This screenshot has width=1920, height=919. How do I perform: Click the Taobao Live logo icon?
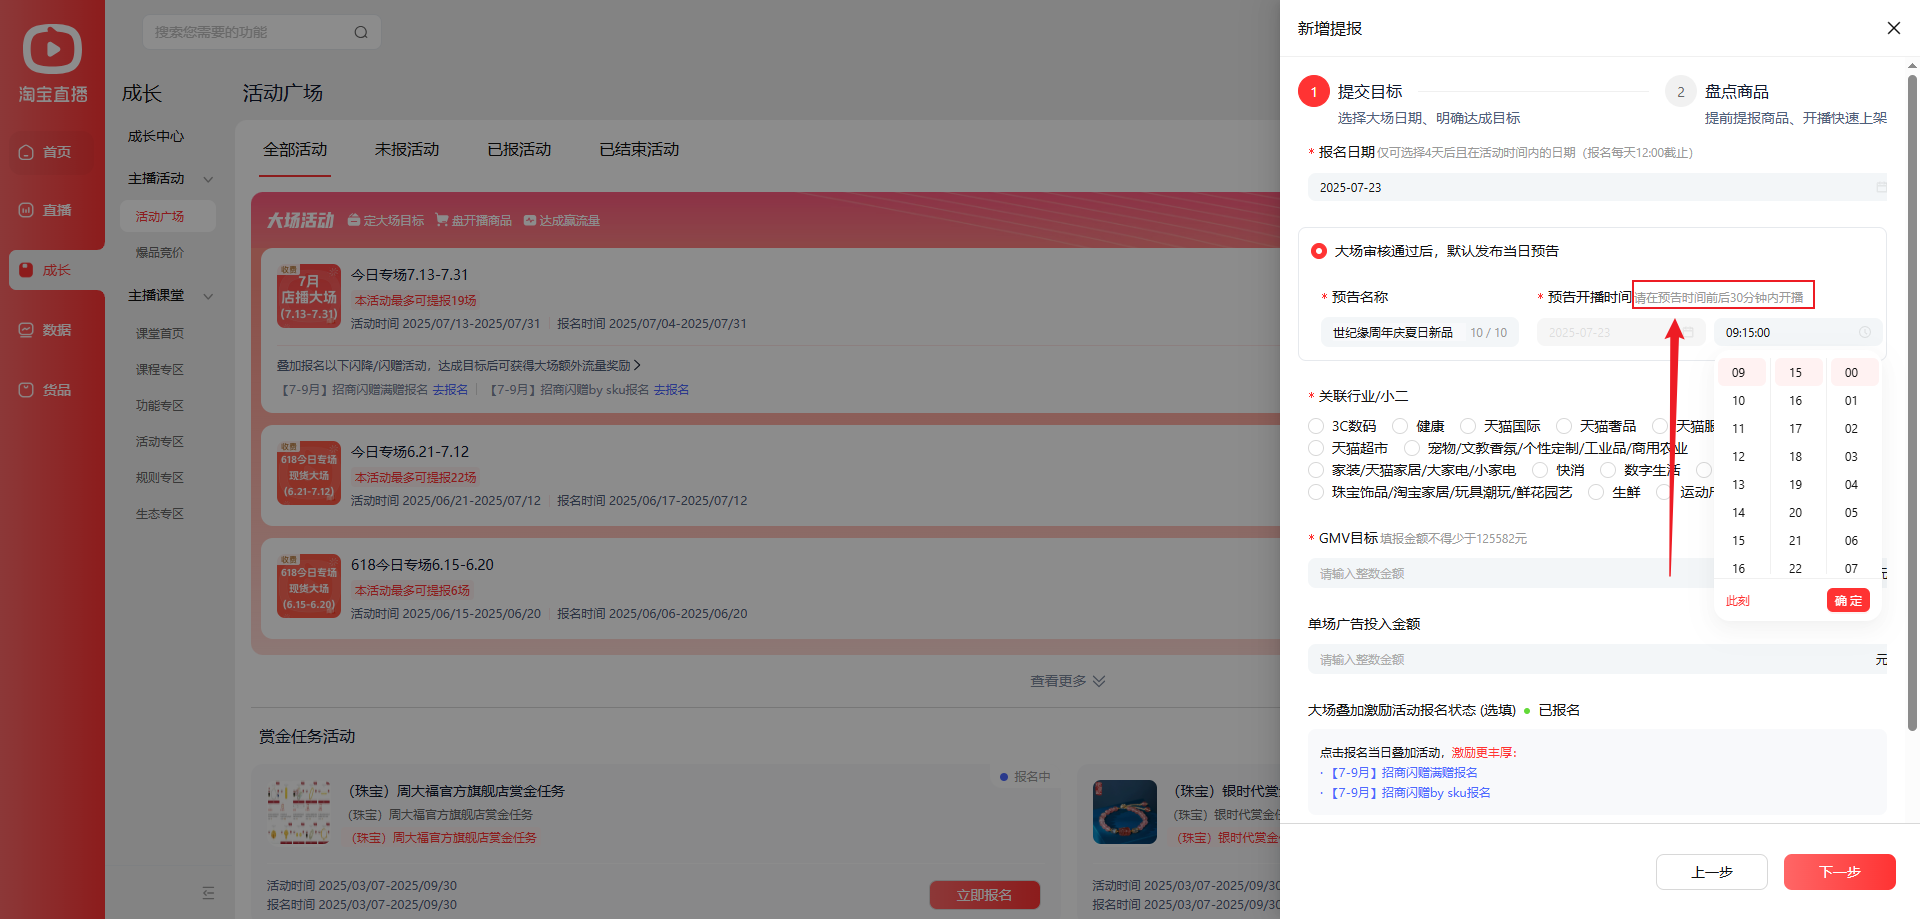pos(52,49)
